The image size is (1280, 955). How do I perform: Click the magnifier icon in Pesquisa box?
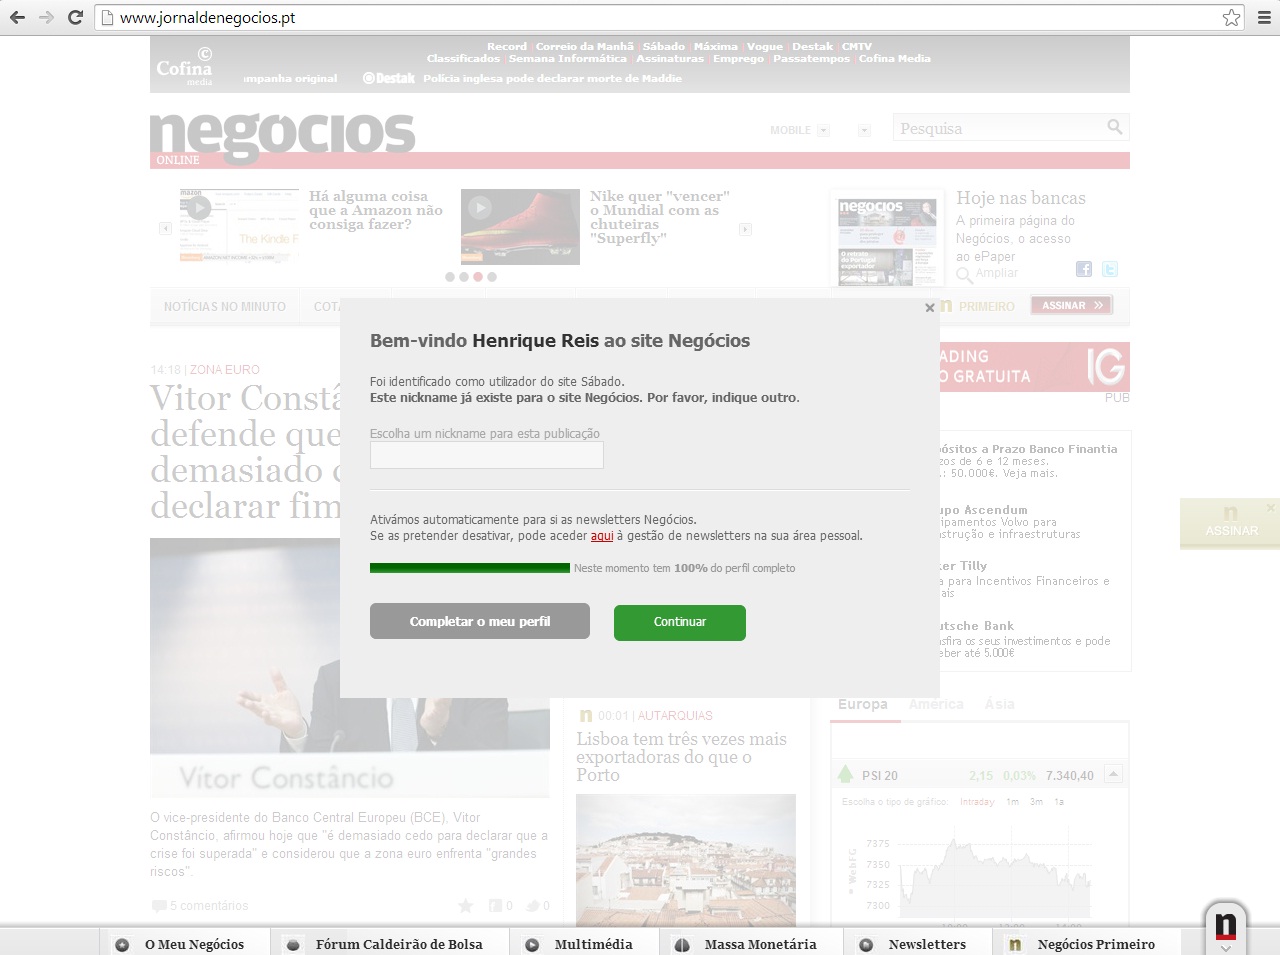coord(1114,127)
